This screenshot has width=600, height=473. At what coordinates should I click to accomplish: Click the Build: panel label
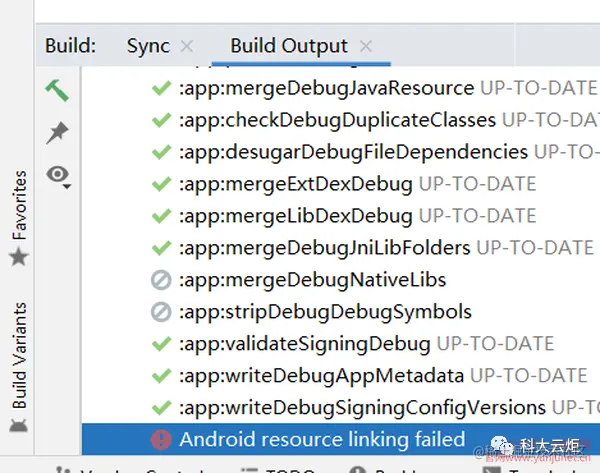[70, 46]
